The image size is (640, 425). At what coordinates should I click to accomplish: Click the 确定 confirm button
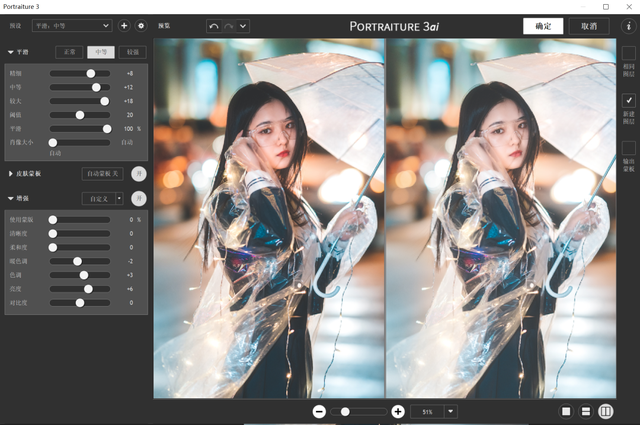click(x=543, y=25)
